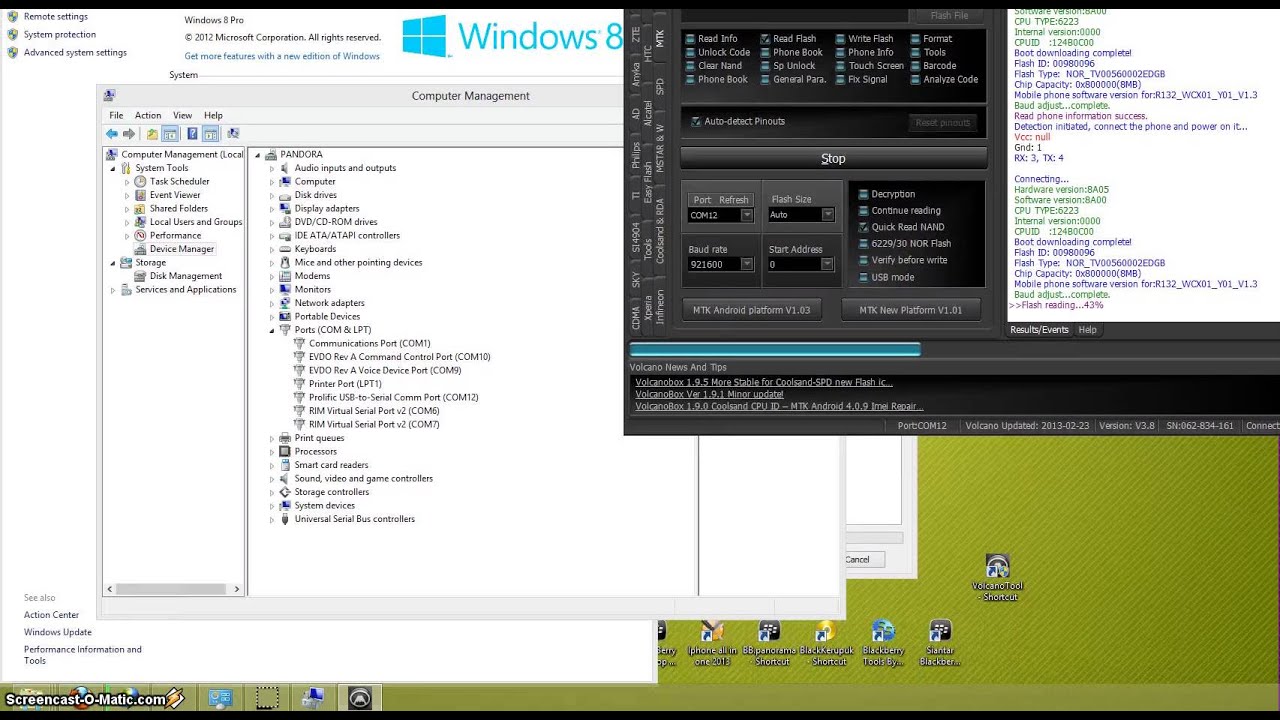The image size is (1280, 720).
Task: Click the up-one-level folder toolbar icon
Action: 152,134
